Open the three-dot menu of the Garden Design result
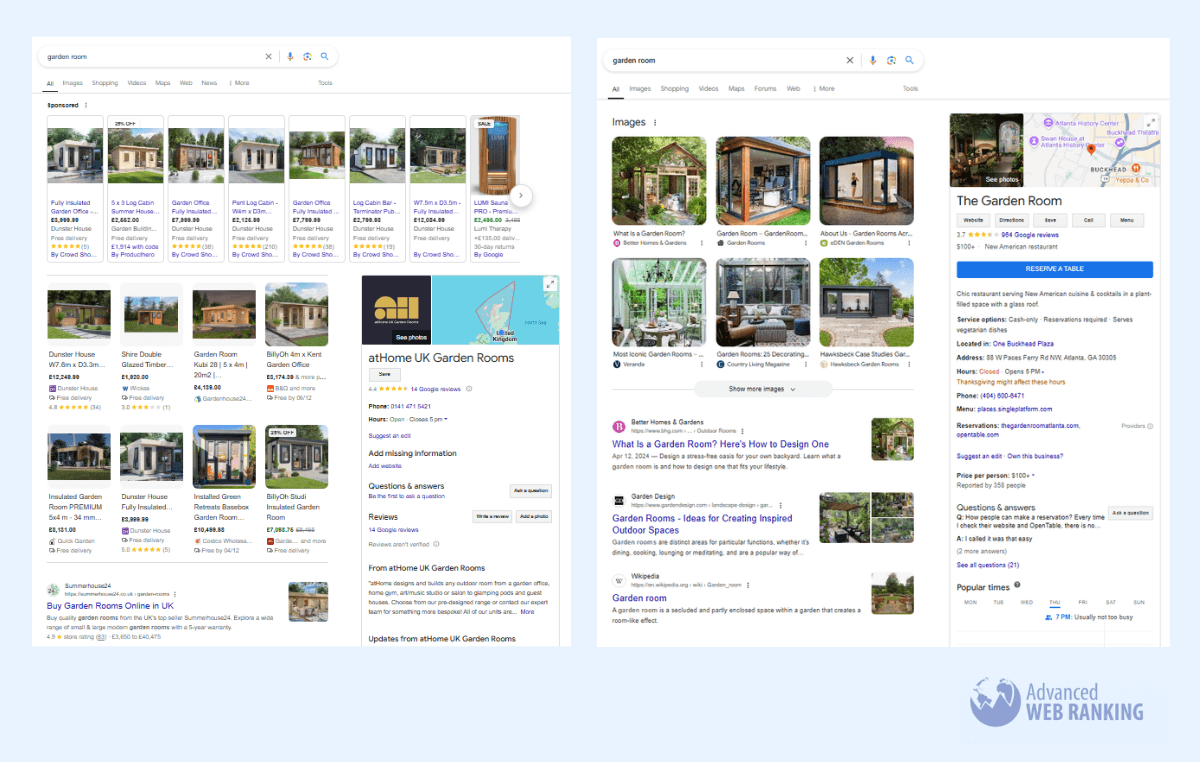 pos(779,506)
